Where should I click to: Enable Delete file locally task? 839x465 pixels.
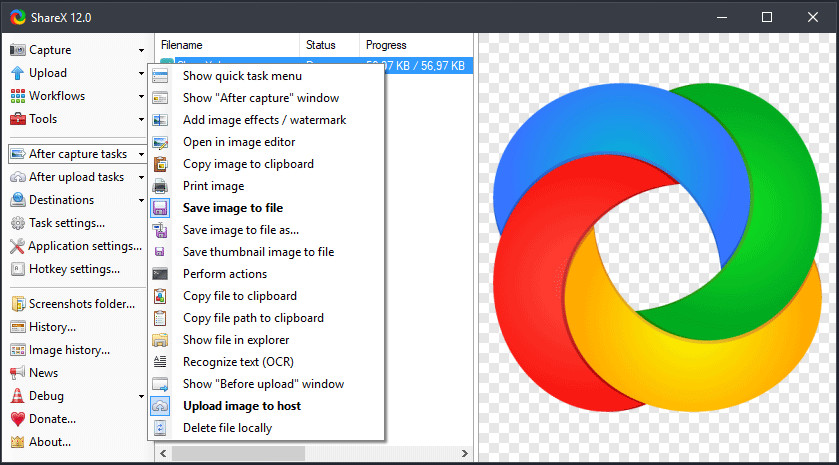[x=266, y=428]
